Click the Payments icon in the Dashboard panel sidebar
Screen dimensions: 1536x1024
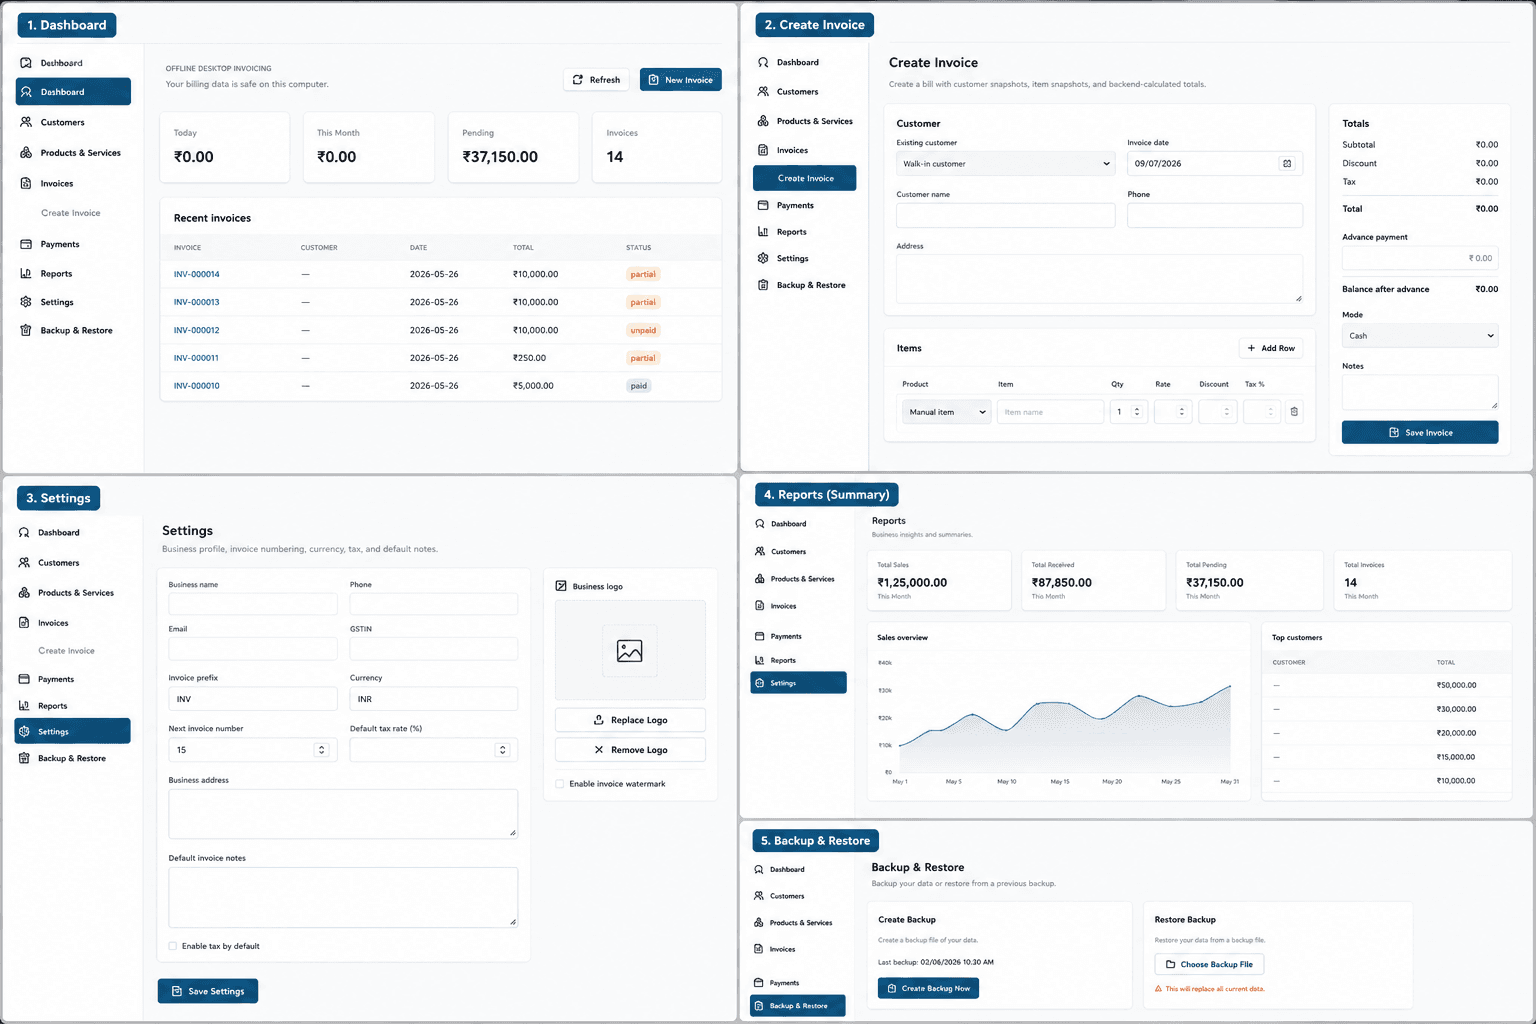(26, 244)
